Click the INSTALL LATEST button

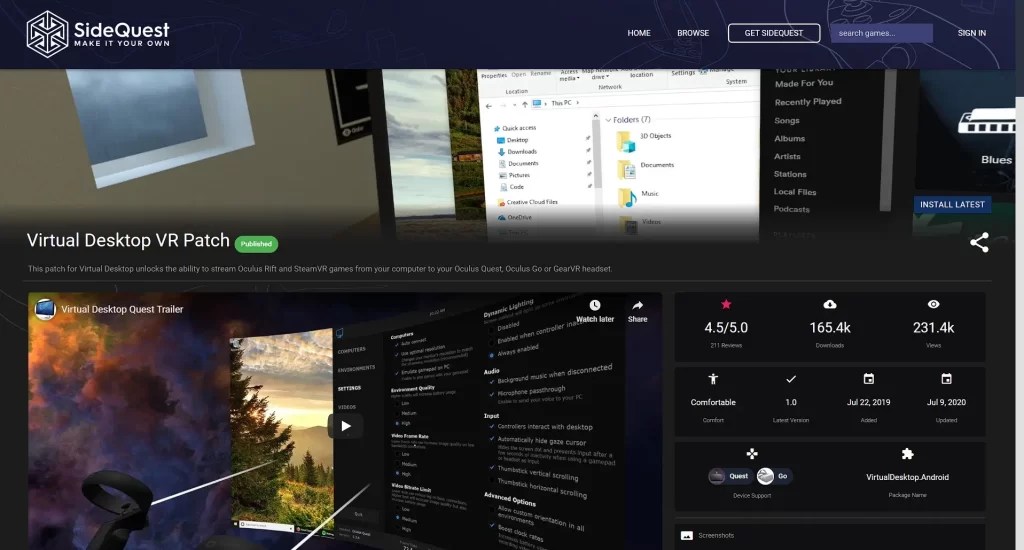pos(952,204)
